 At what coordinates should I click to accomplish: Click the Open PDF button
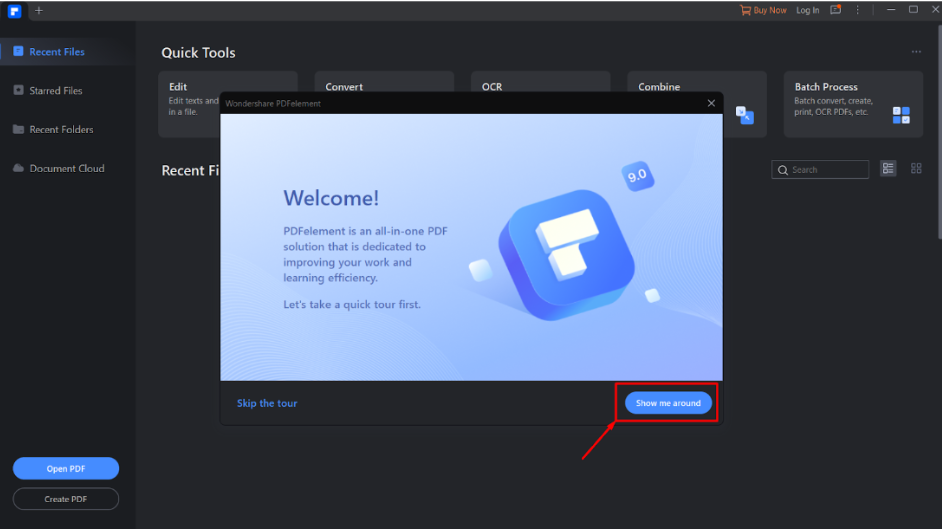coord(65,468)
